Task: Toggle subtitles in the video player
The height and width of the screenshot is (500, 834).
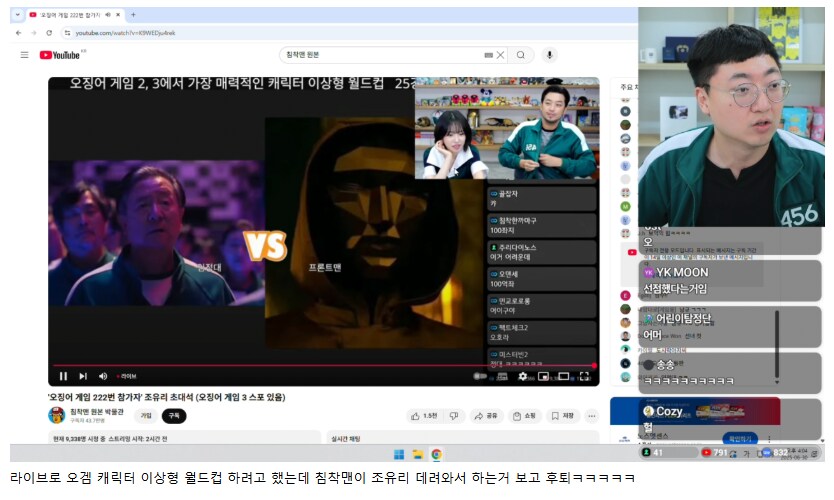Action: coord(502,376)
